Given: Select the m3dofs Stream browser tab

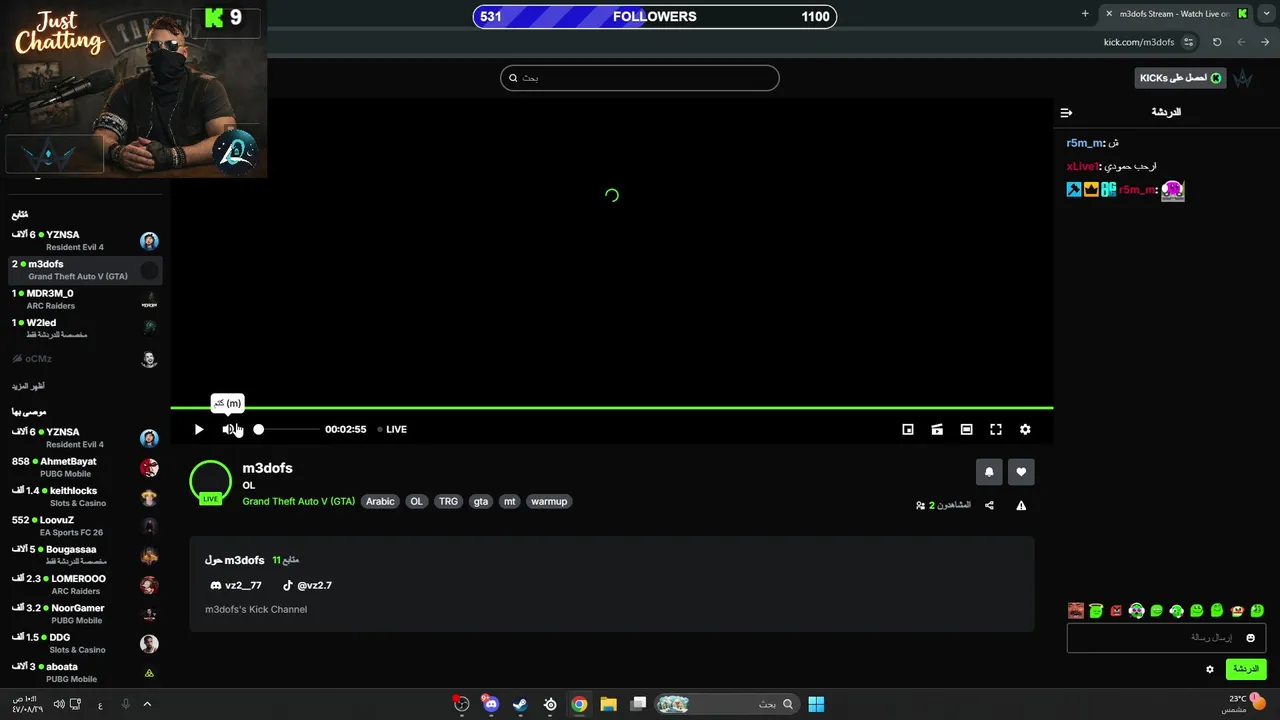Looking at the screenshot, I should pos(1176,14).
